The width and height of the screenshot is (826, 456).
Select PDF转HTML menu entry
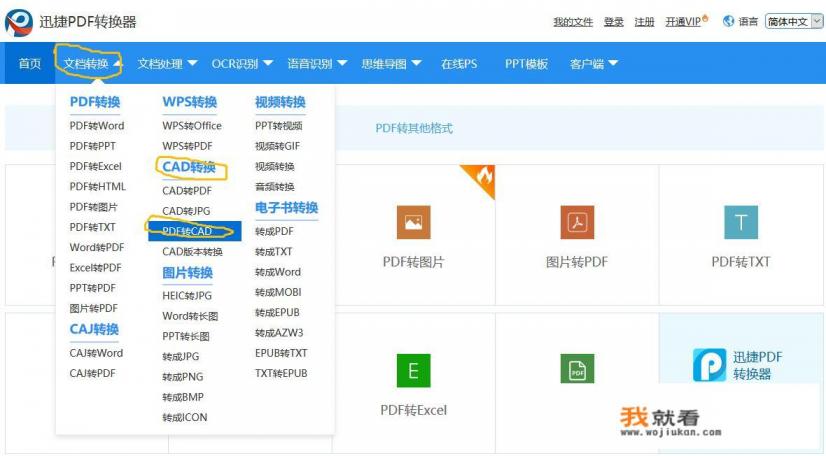[x=97, y=186]
